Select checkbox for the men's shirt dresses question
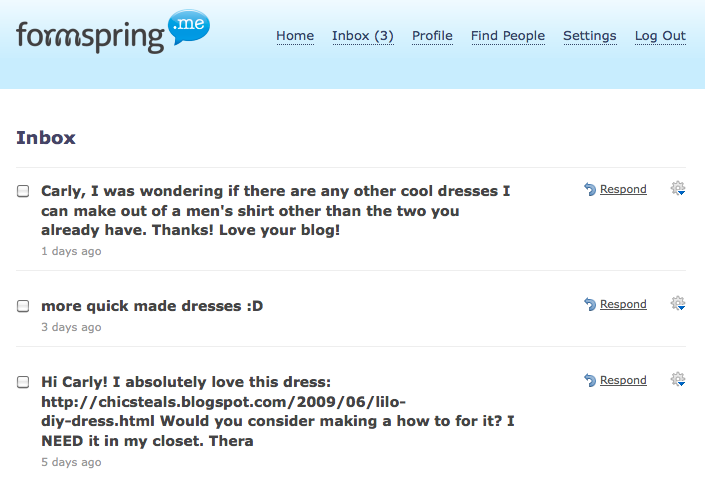The height and width of the screenshot is (478, 705). [23, 191]
